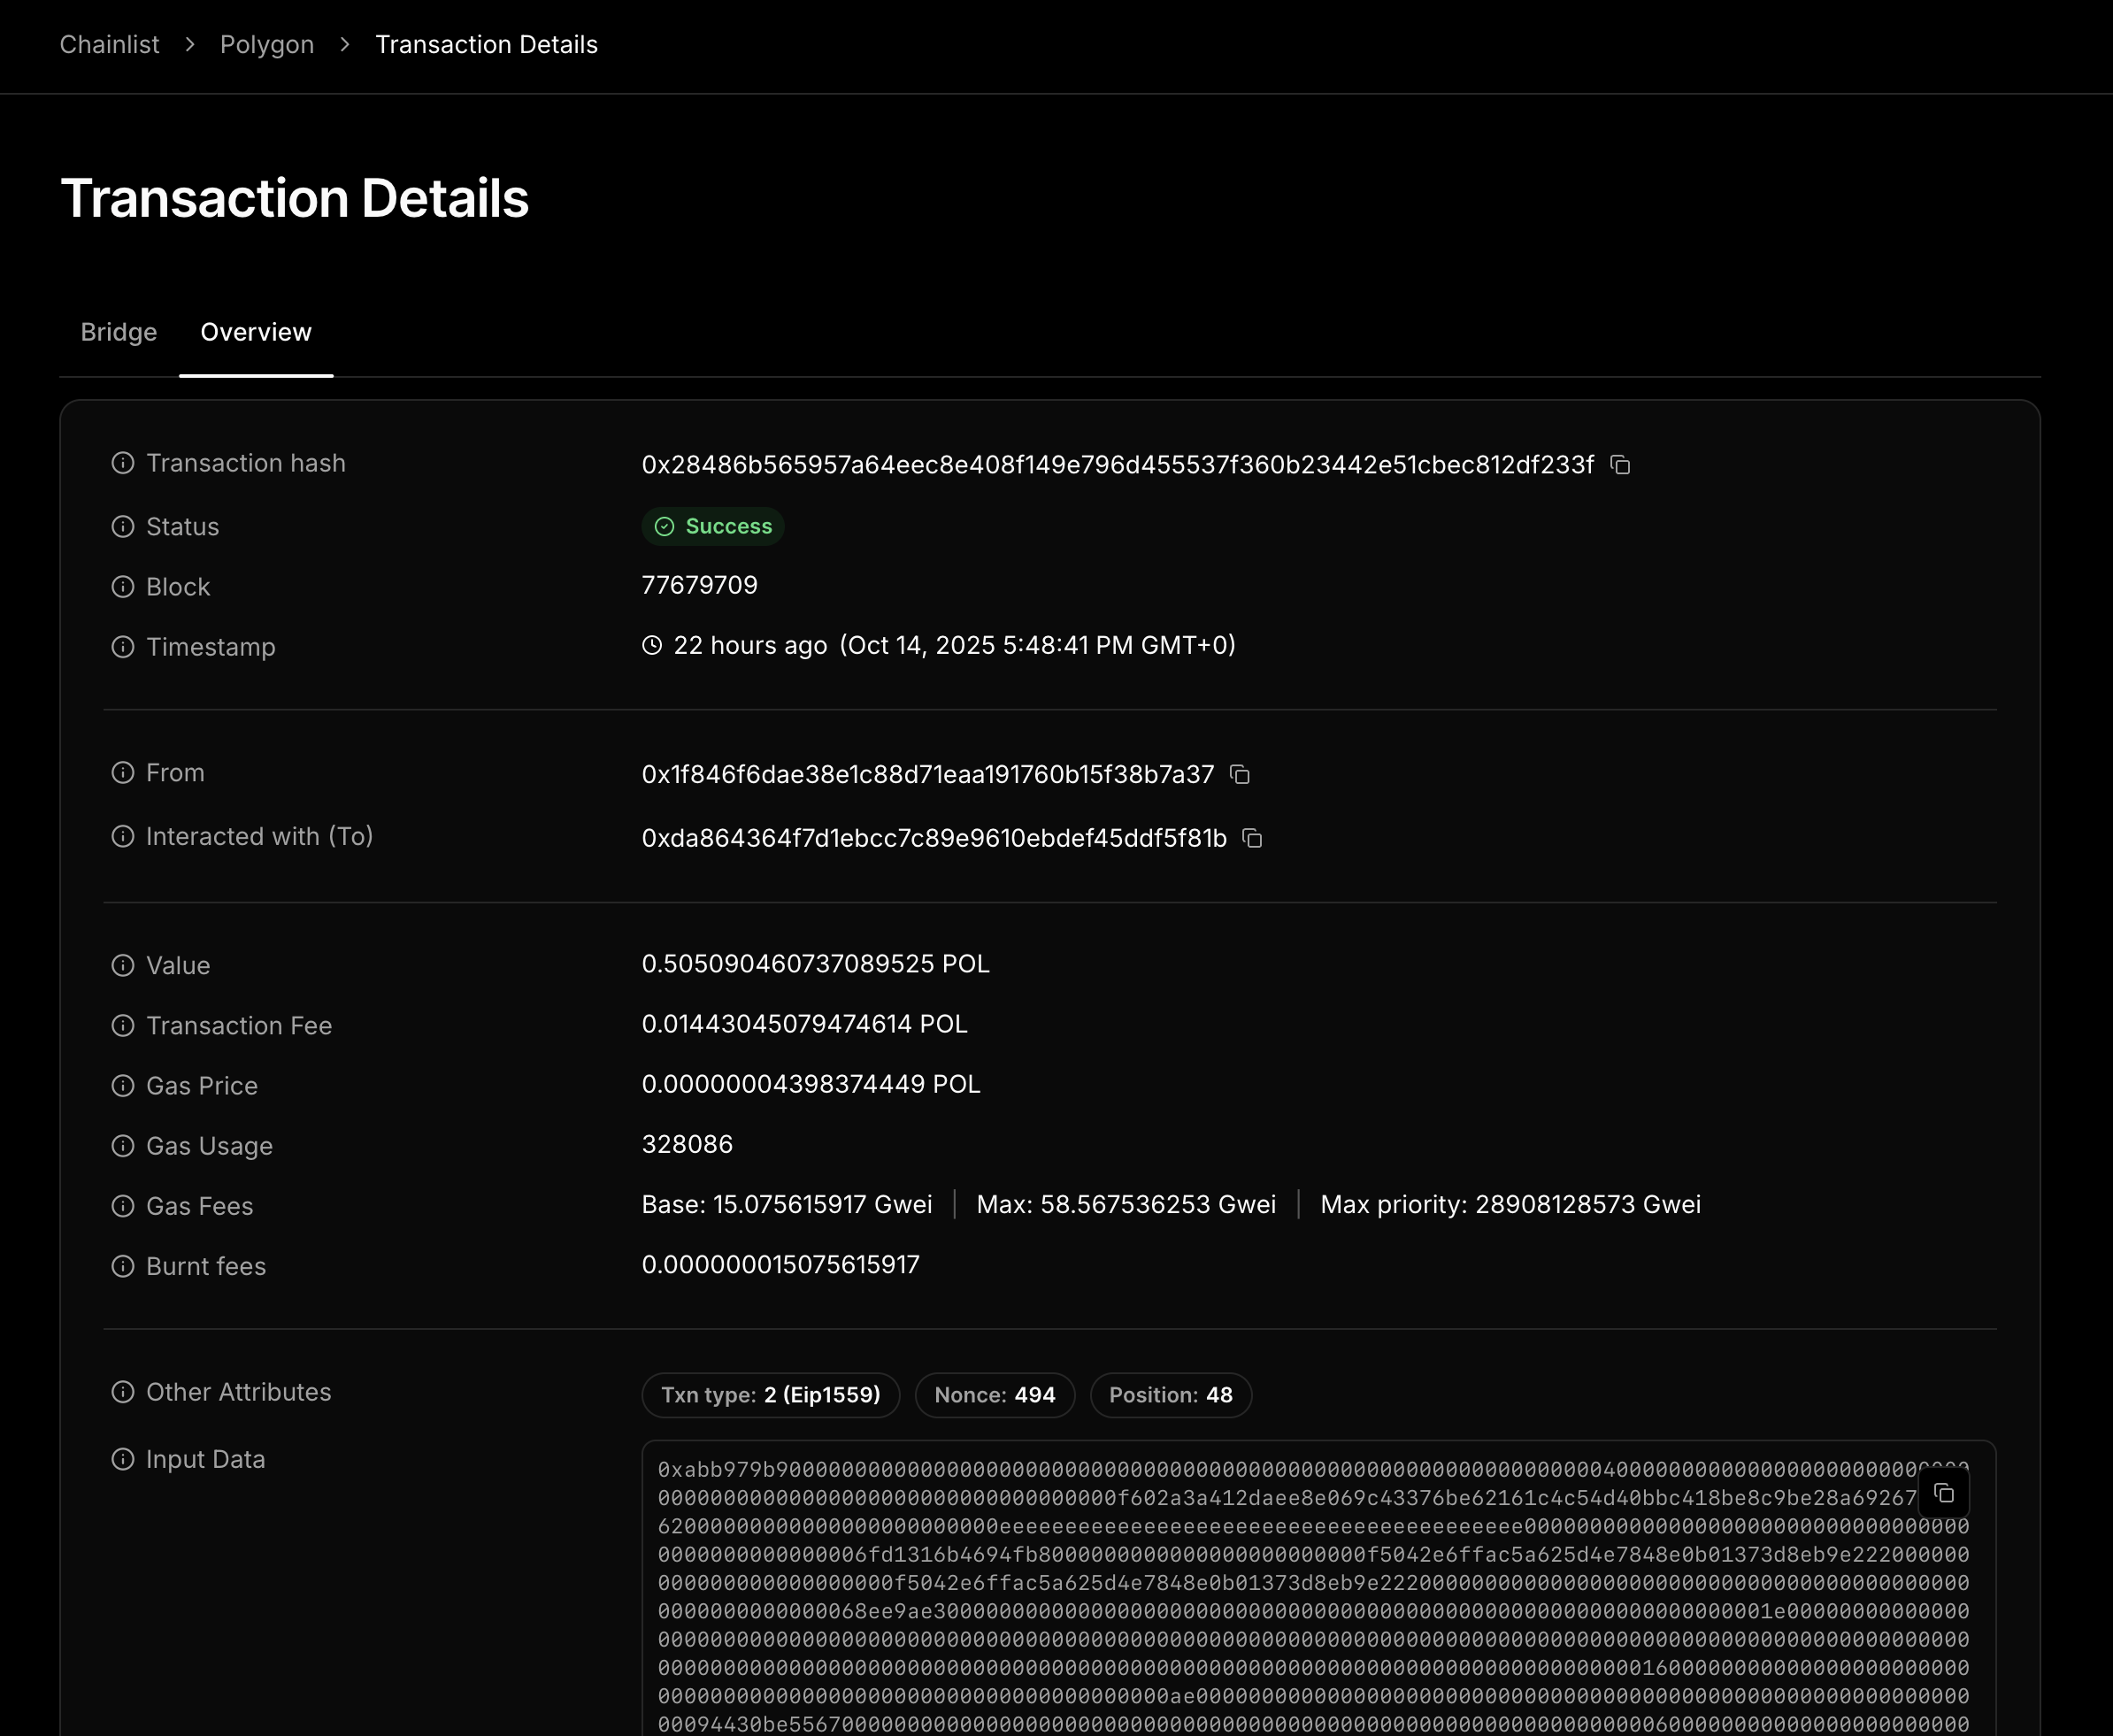Click info icon beside Burnt fees
The width and height of the screenshot is (2113, 1736).
pos(123,1266)
